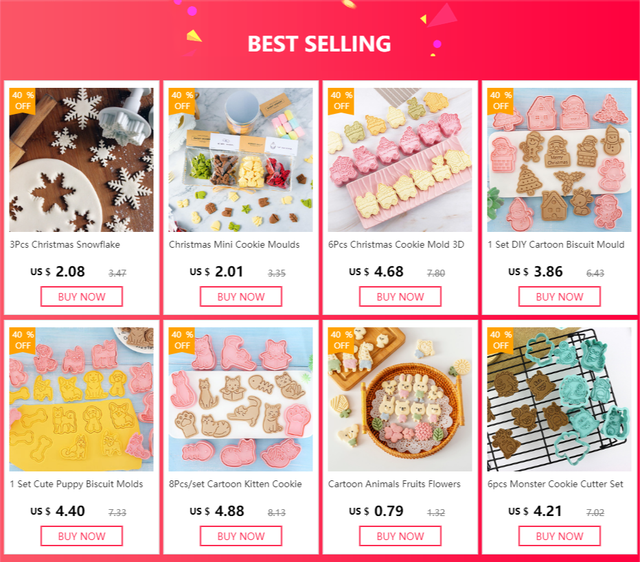Open the 8Pcs/set Cartoon Kitten Cookie title
The image size is (640, 562).
236,484
